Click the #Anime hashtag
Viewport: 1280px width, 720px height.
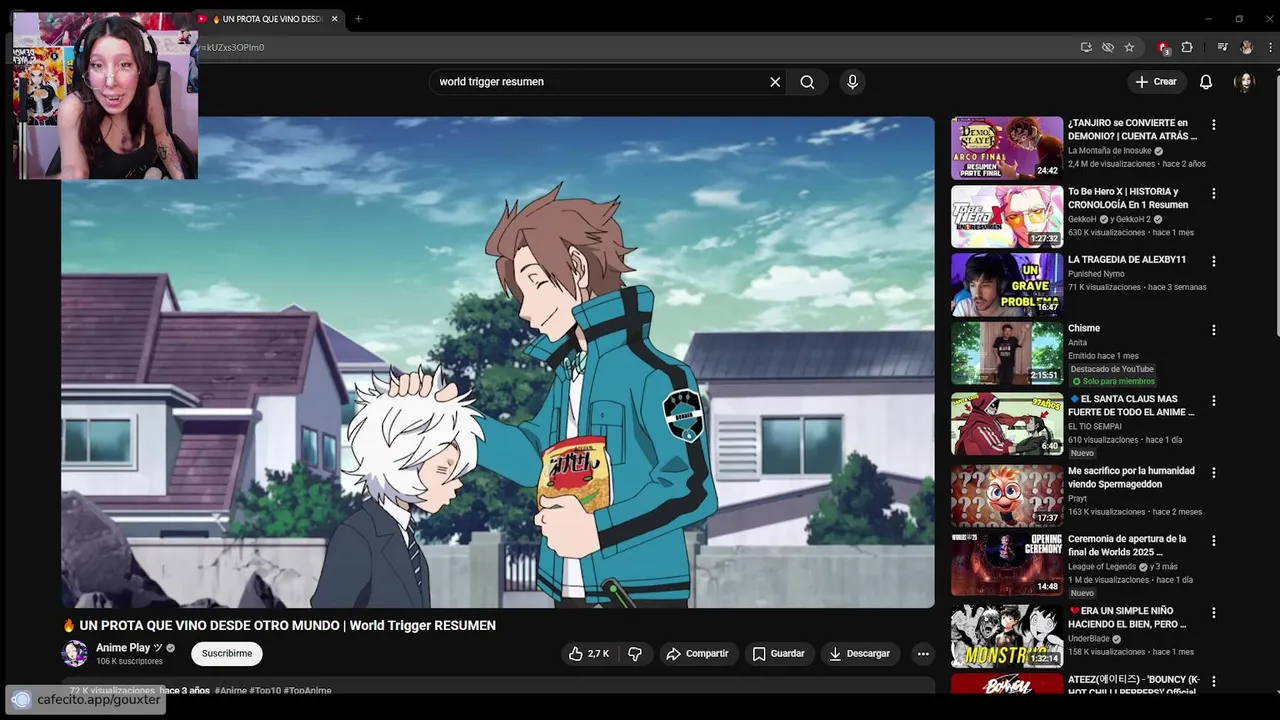230,691
